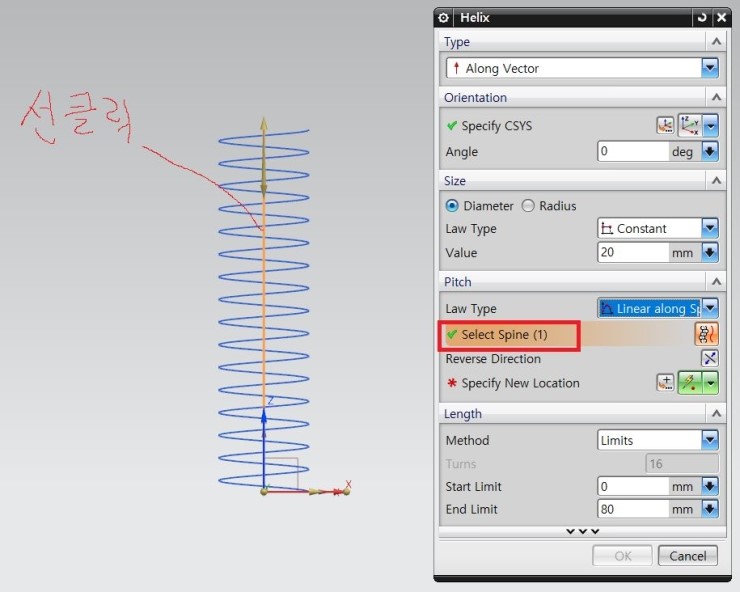Open the Point Dialog icon for Specify New Location
Viewport: 740px width, 592px height.
[665, 383]
